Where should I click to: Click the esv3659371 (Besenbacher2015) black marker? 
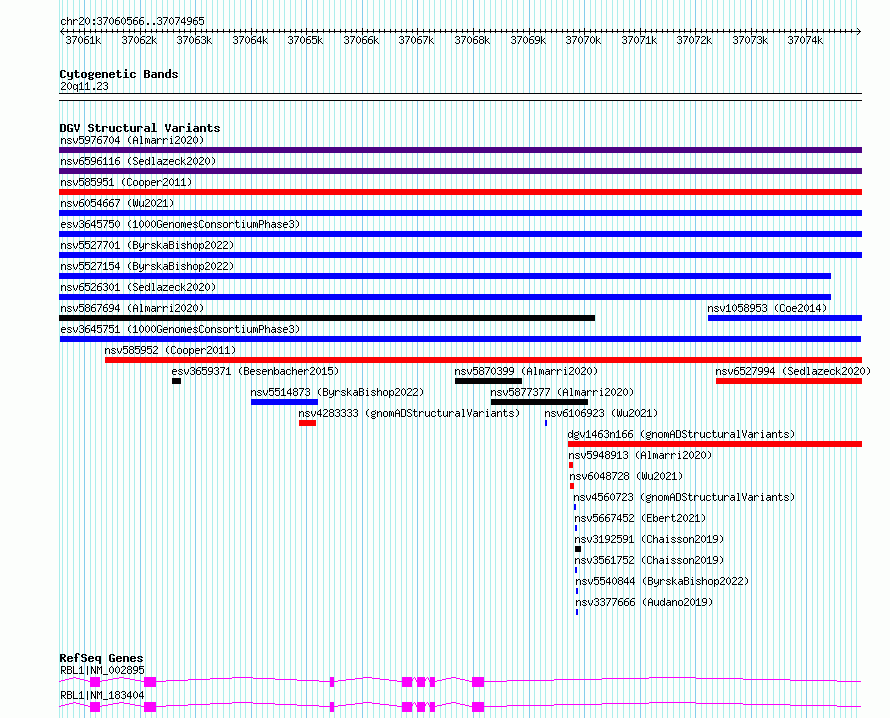pyautogui.click(x=177, y=381)
